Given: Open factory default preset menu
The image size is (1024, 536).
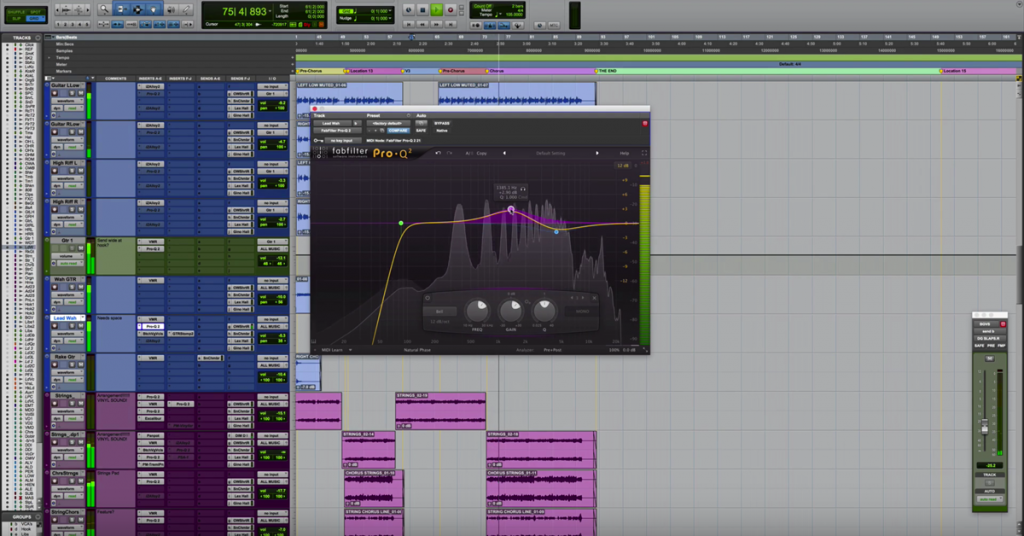Looking at the screenshot, I should click(x=389, y=123).
